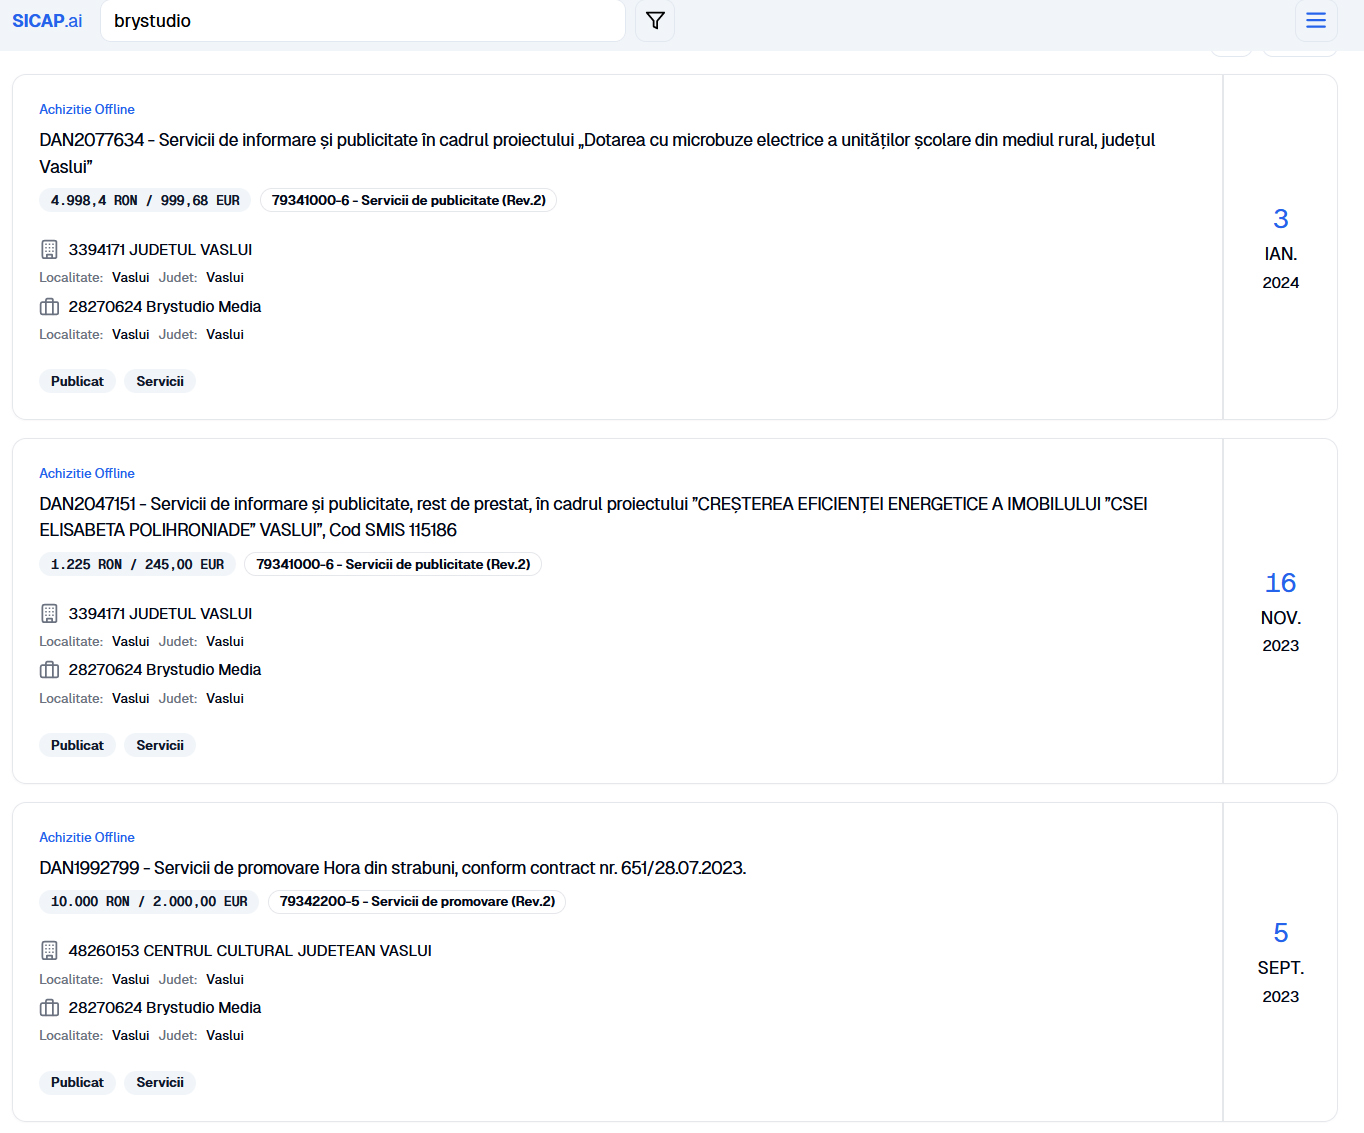Click the Publicat tag in the first result

[77, 382]
